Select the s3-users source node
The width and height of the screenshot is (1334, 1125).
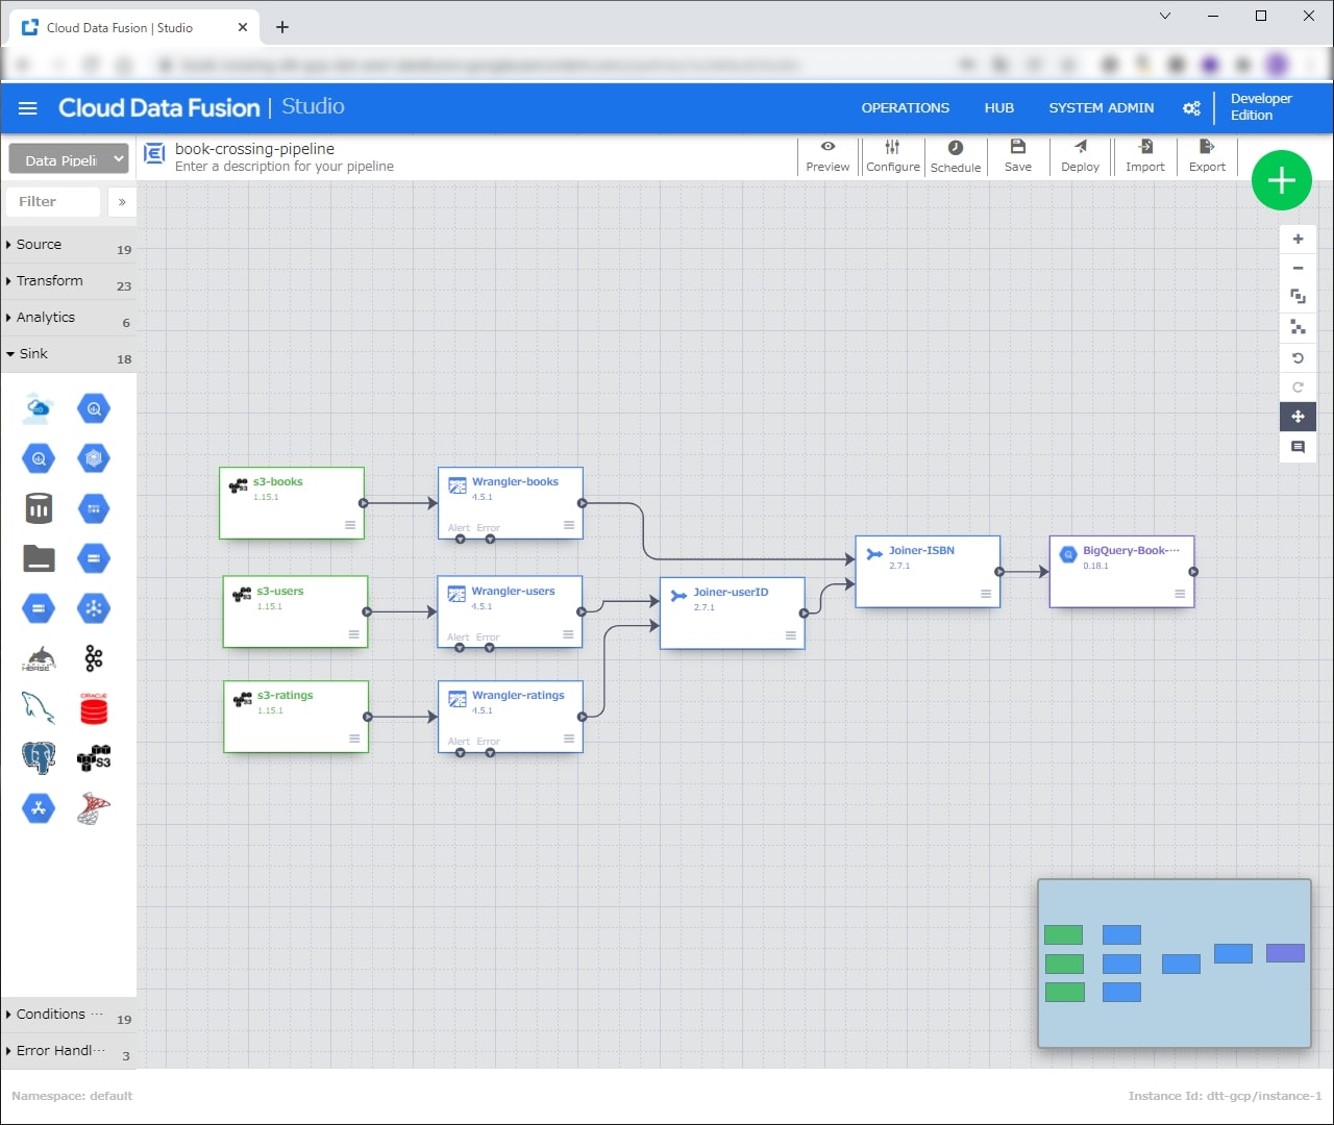coord(295,612)
